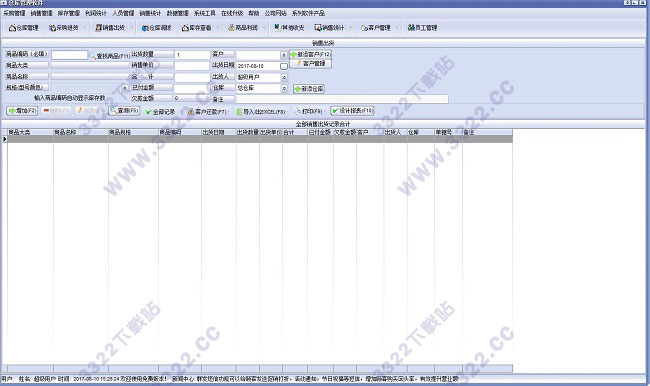Click the 增加(F2) button
Image resolution: width=650 pixels, height=386 pixels.
tap(22, 111)
